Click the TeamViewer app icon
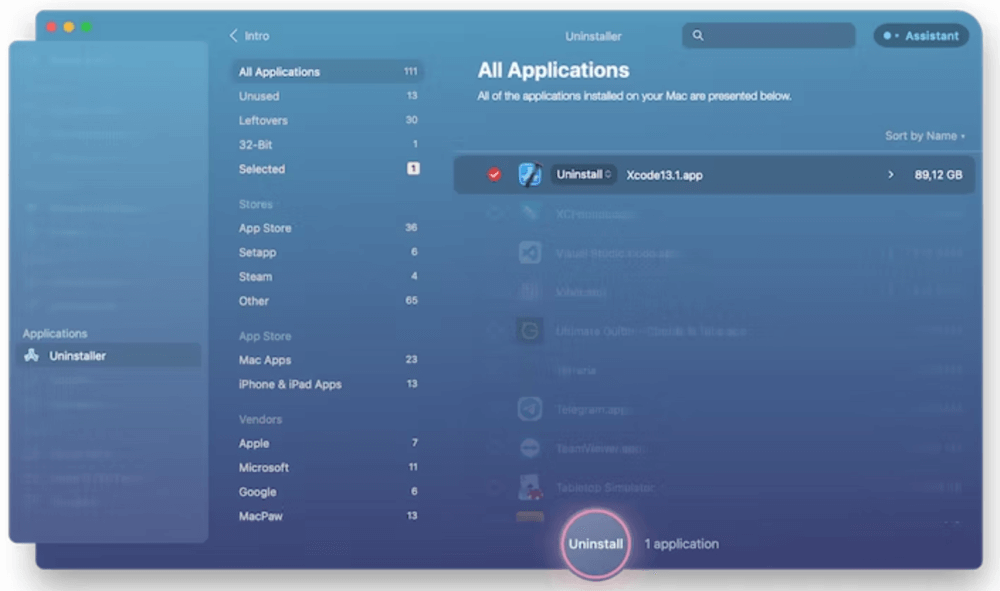 tap(529, 448)
